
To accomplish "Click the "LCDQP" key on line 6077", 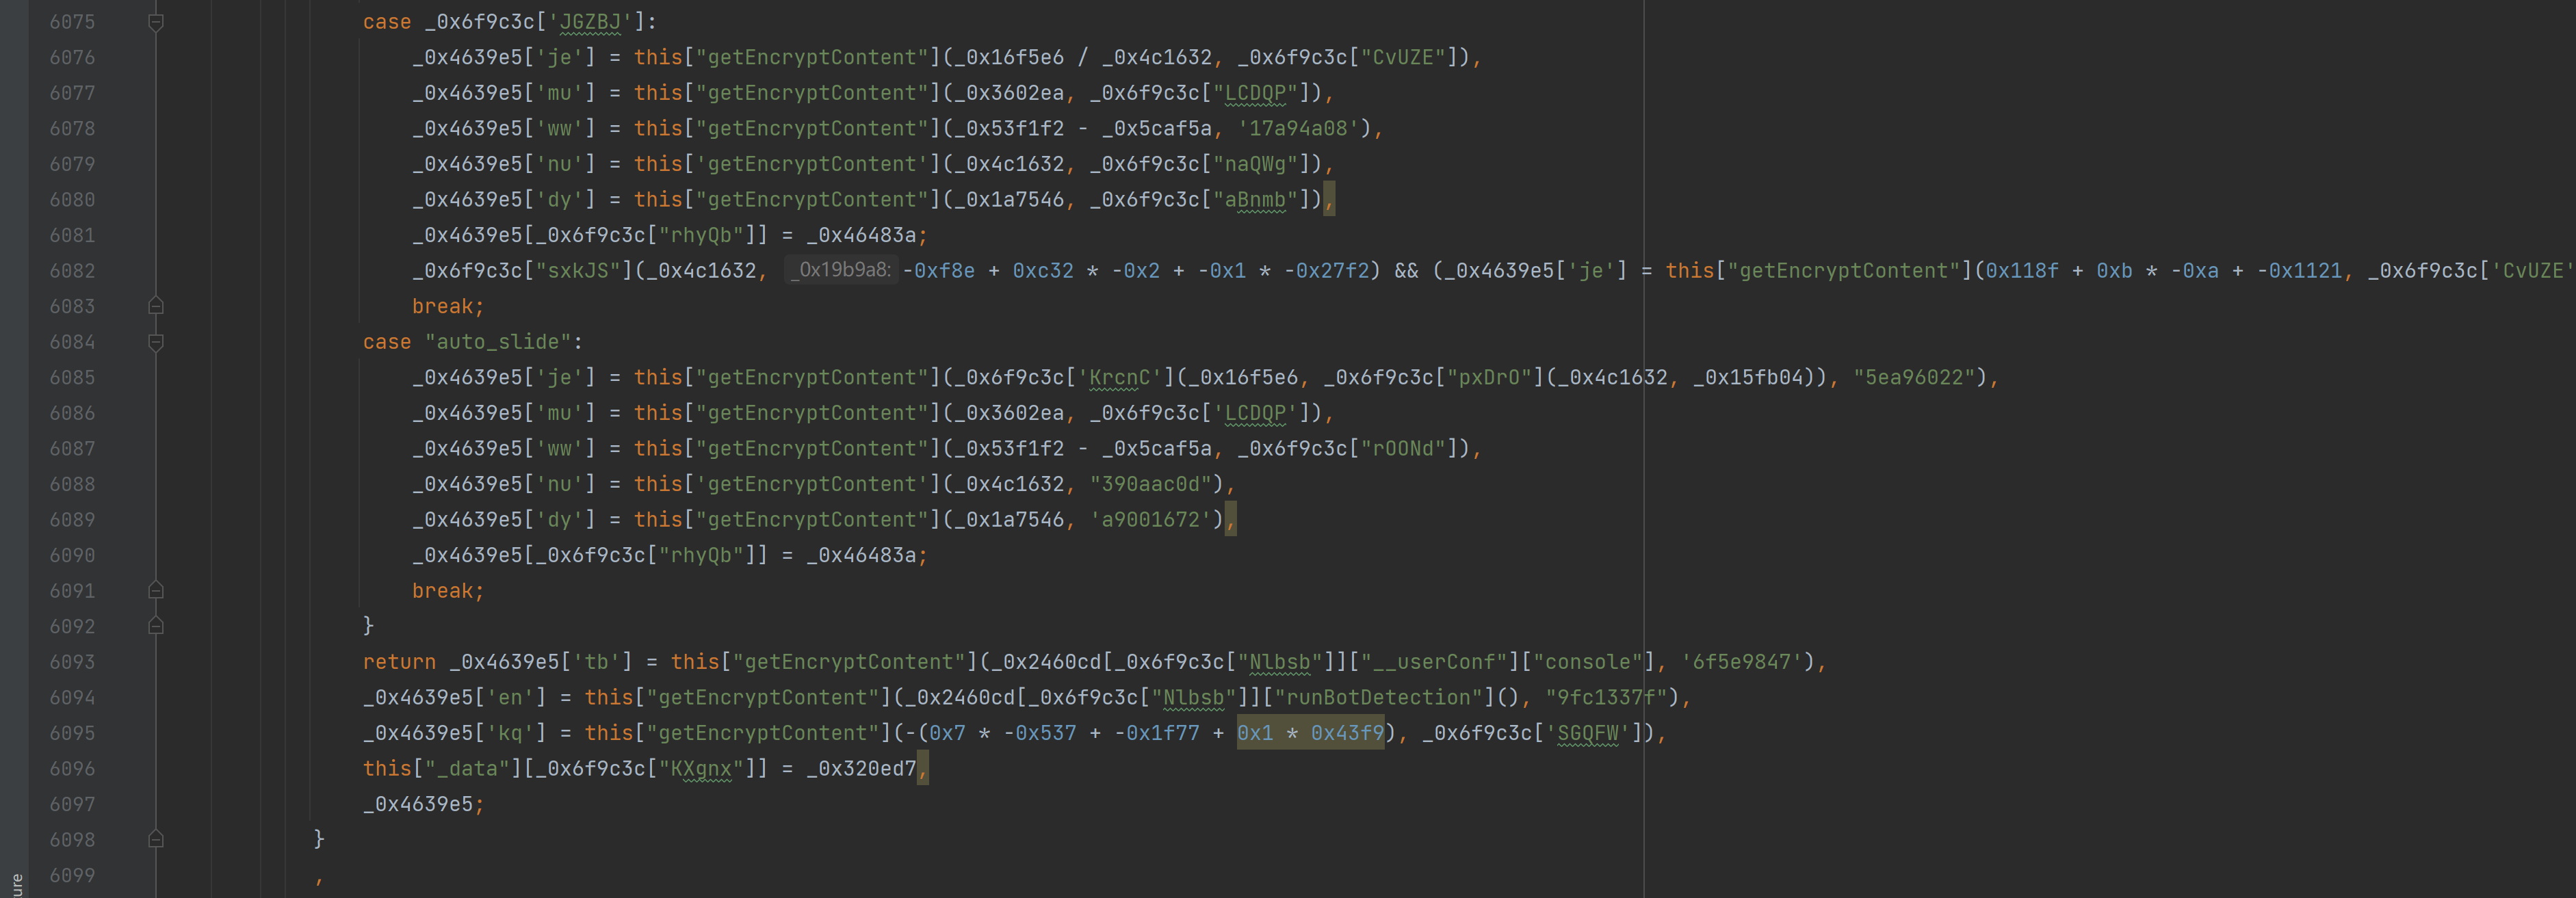I will (1255, 93).
